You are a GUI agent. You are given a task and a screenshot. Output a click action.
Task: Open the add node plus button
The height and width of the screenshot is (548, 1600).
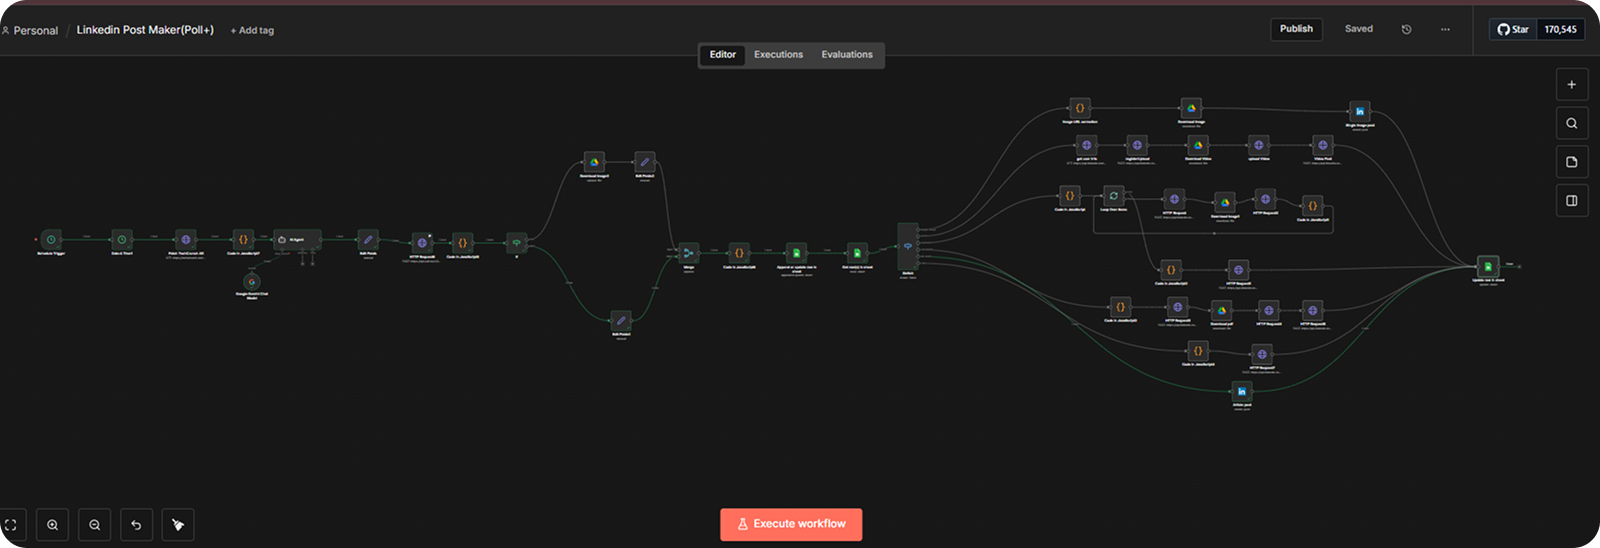(1571, 85)
